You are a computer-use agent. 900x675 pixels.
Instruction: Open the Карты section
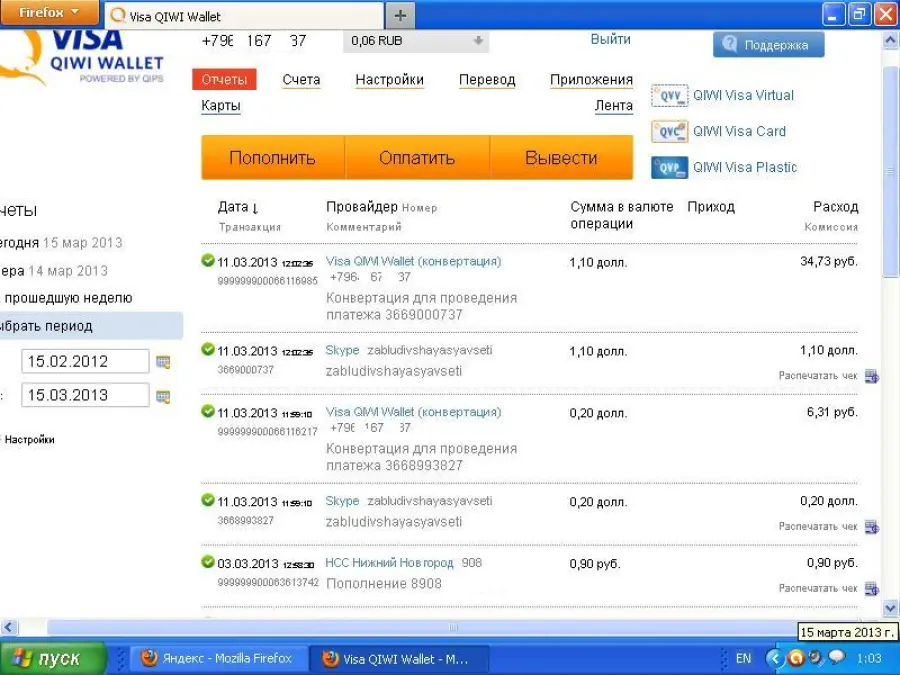(x=221, y=106)
